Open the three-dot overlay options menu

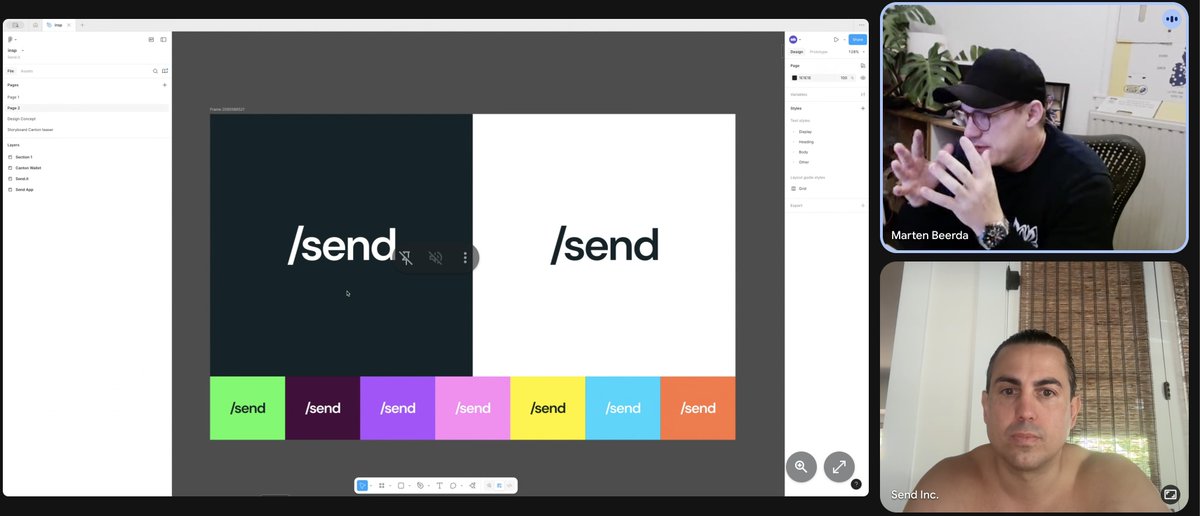465,257
